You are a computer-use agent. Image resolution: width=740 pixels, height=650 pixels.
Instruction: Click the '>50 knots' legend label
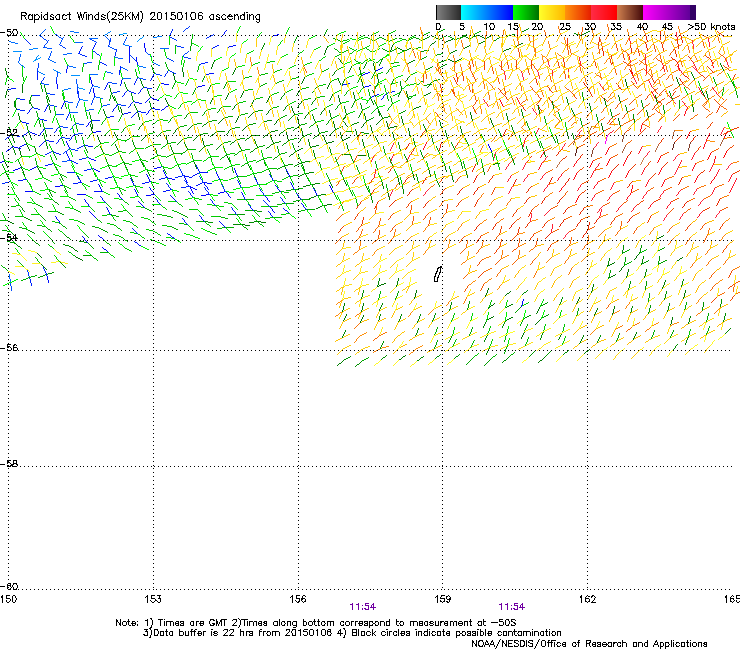[711, 27]
